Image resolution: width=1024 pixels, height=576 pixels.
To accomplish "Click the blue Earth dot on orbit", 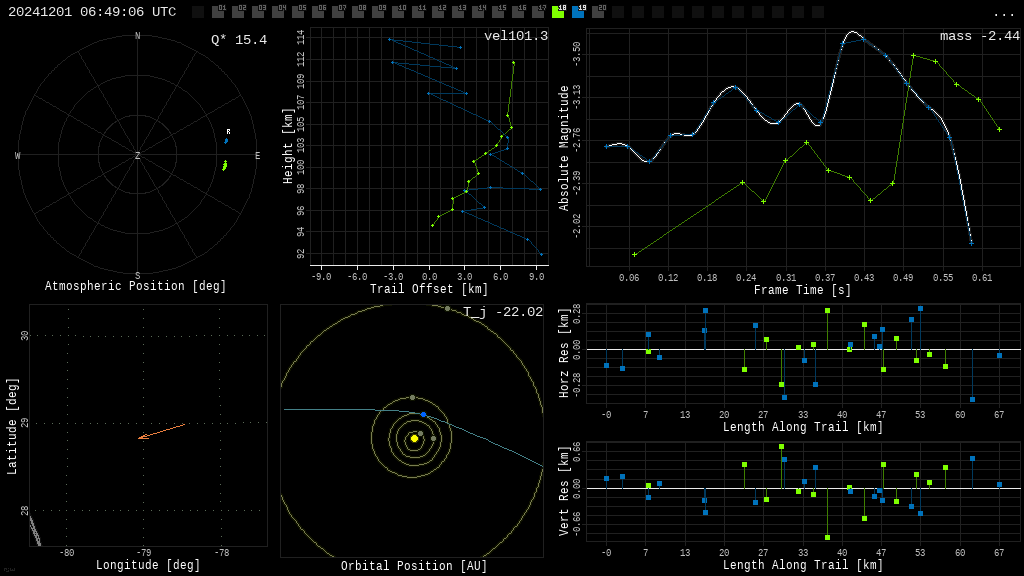I will (423, 415).
